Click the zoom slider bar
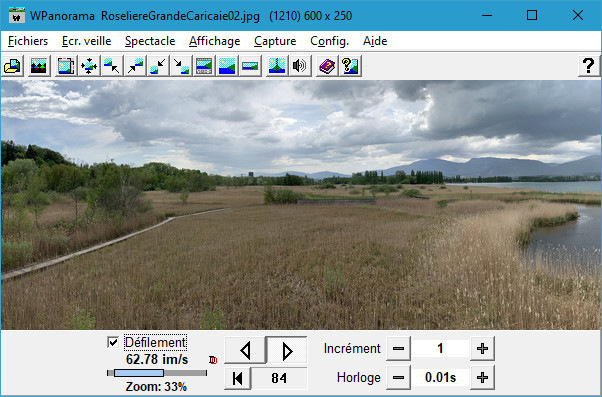Viewport: 602px width, 397px height. tap(157, 373)
